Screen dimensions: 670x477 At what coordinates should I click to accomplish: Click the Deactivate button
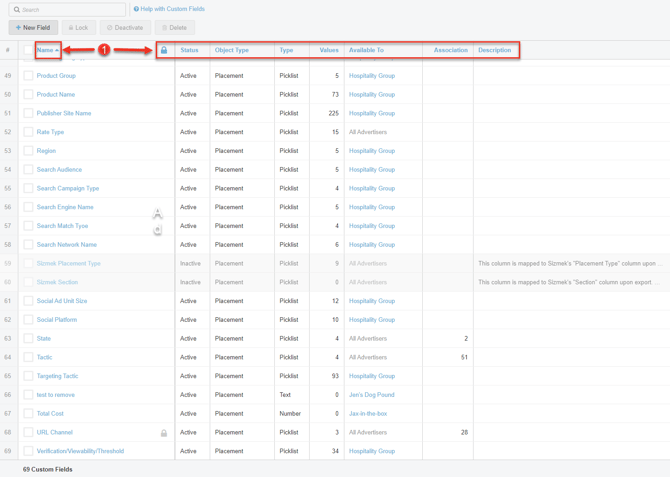pyautogui.click(x=125, y=27)
